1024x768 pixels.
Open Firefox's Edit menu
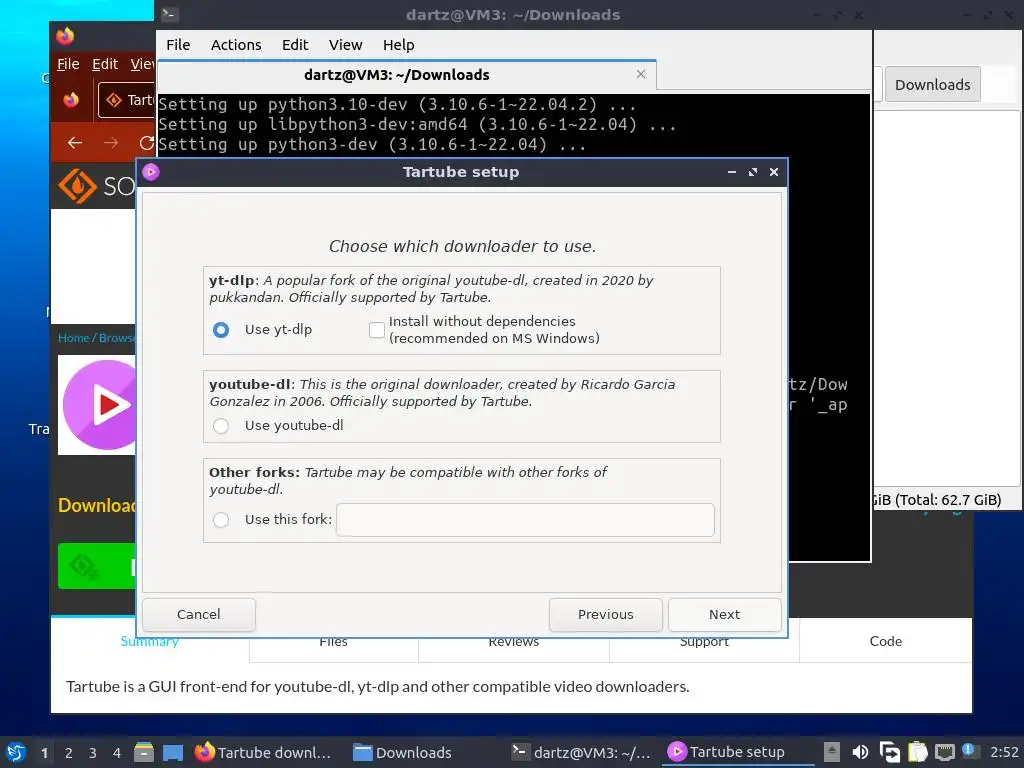click(104, 64)
